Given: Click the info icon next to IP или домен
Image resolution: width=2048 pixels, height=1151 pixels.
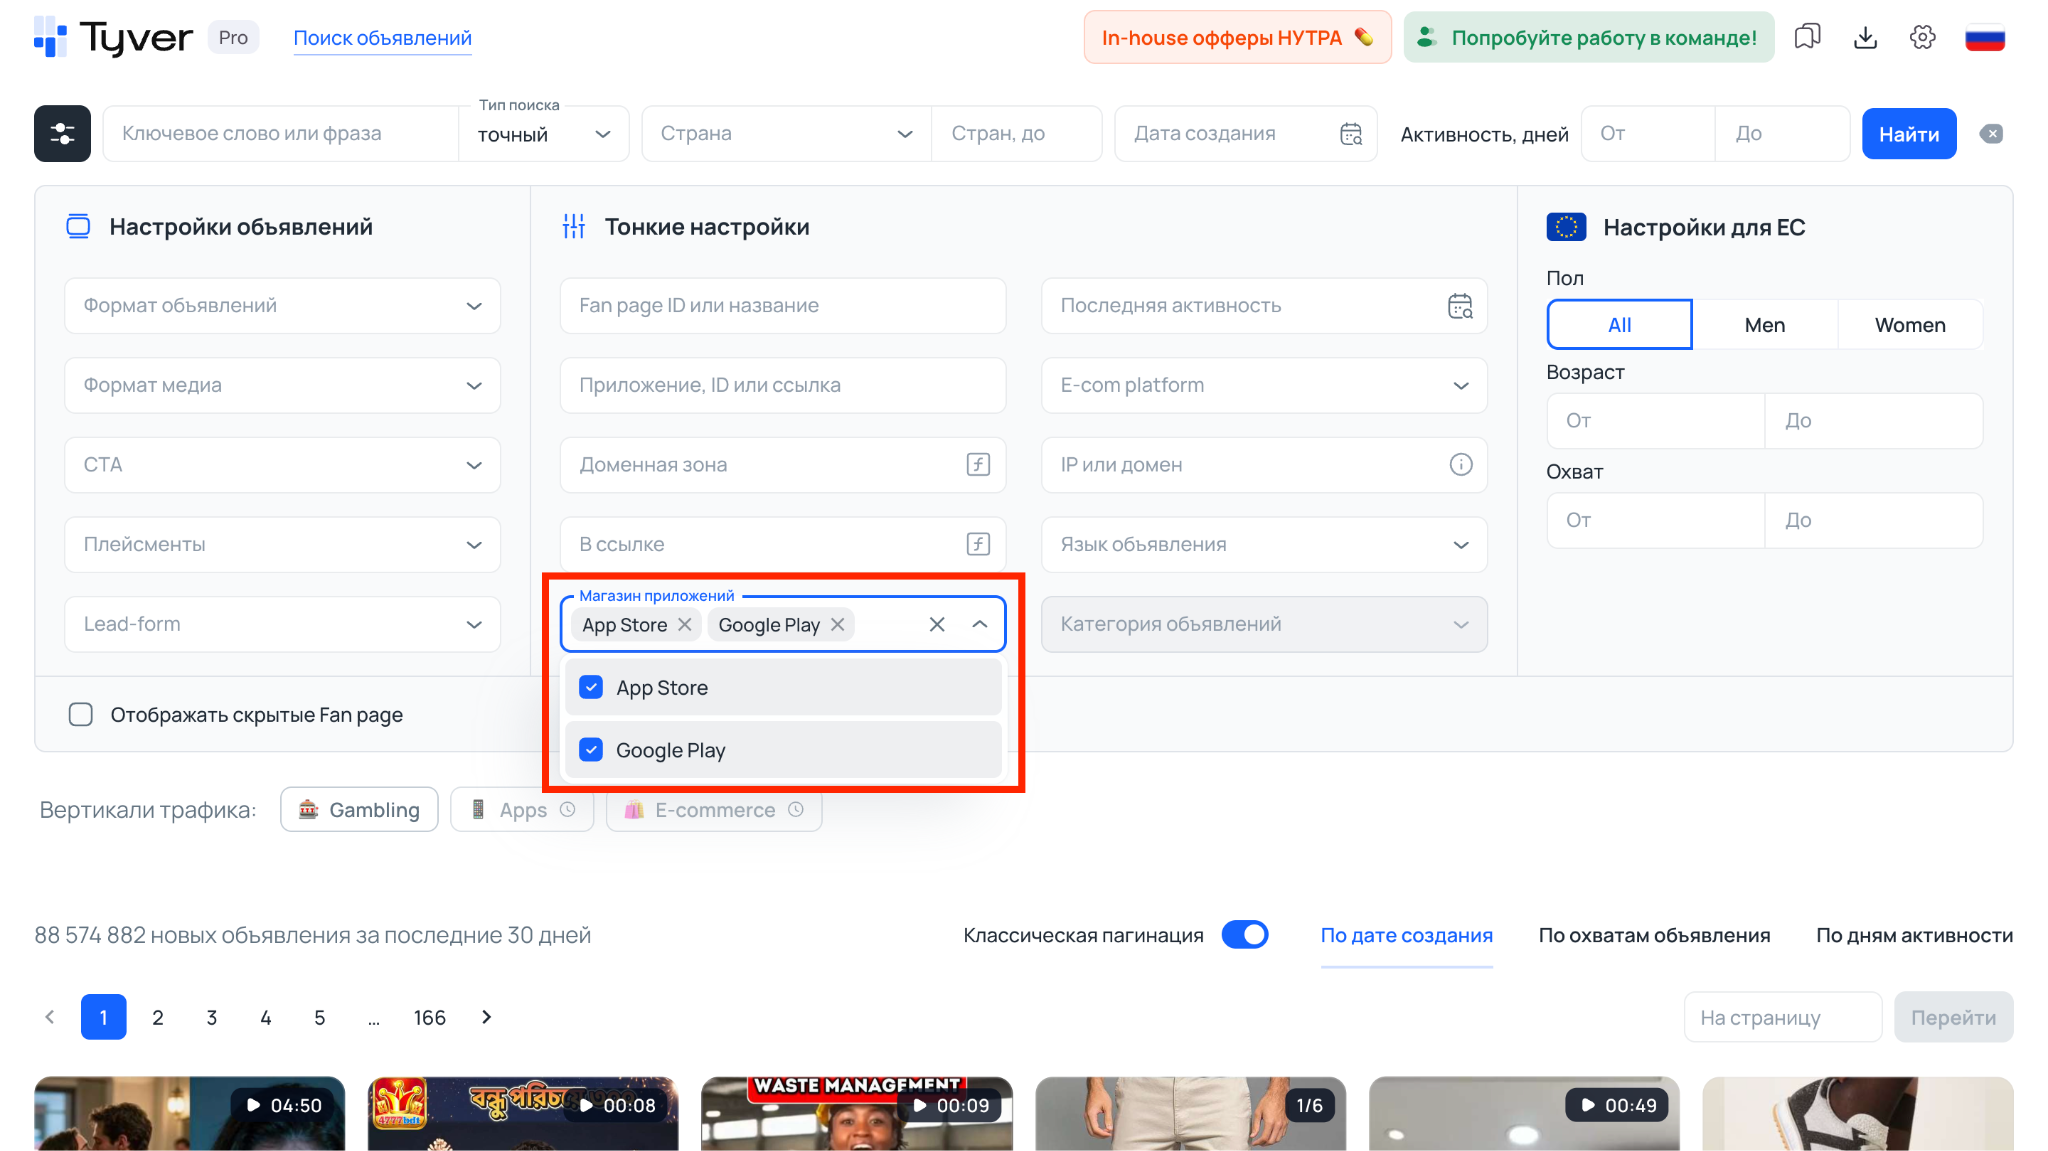Looking at the screenshot, I should (1461, 464).
